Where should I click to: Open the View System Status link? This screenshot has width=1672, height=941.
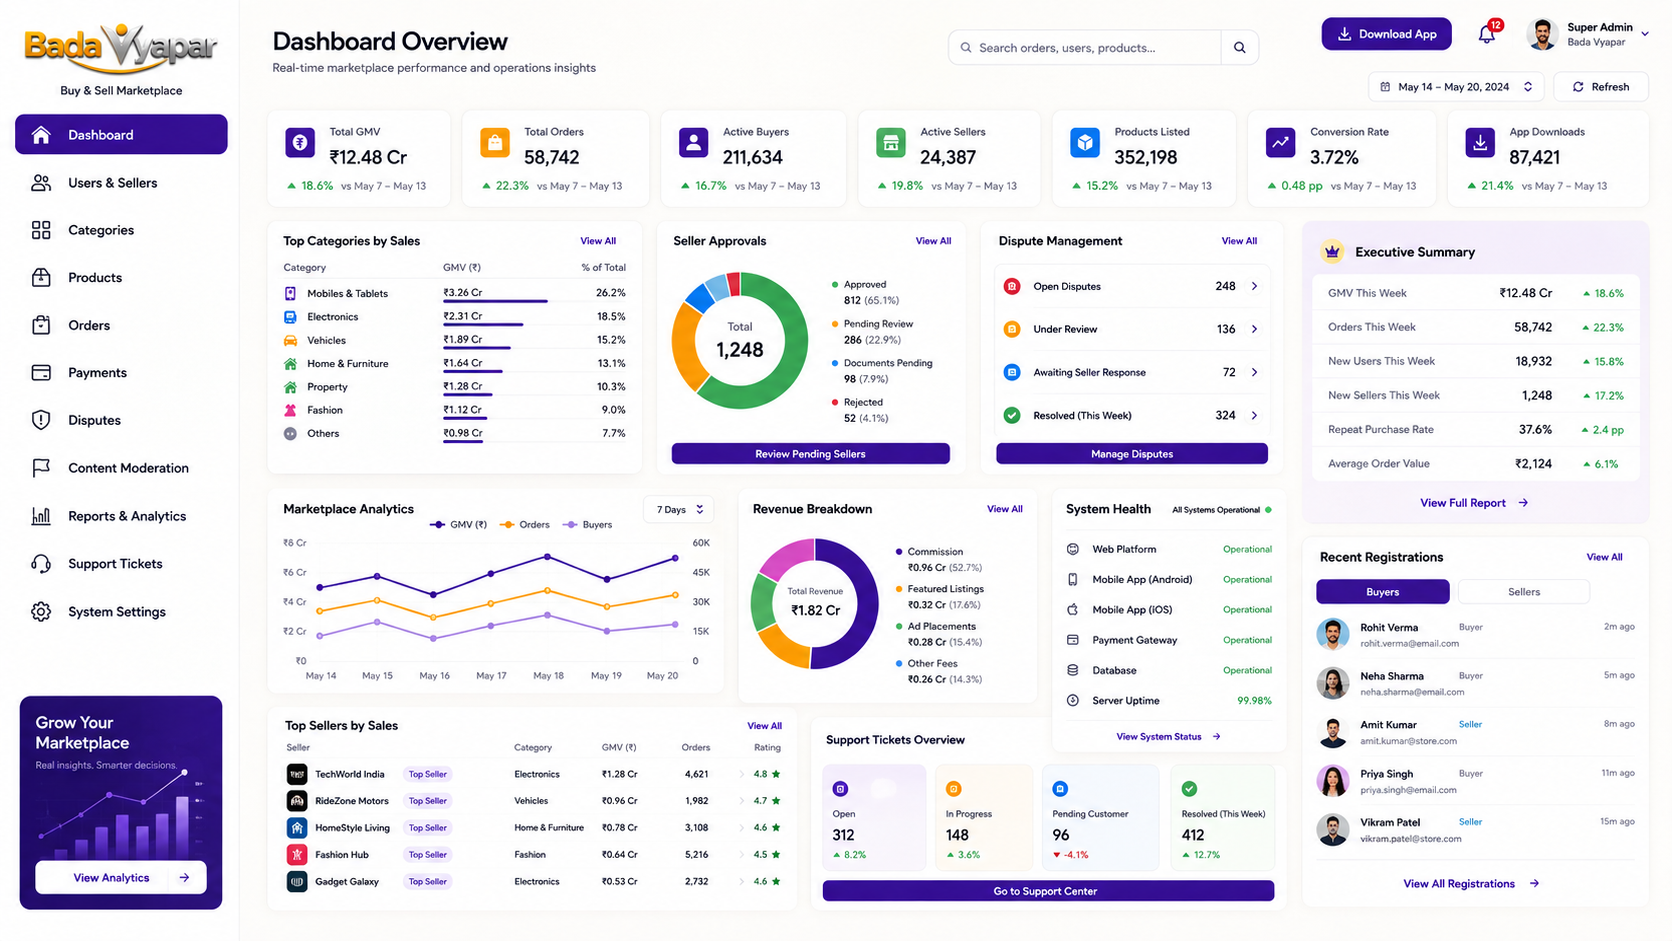click(x=1168, y=737)
